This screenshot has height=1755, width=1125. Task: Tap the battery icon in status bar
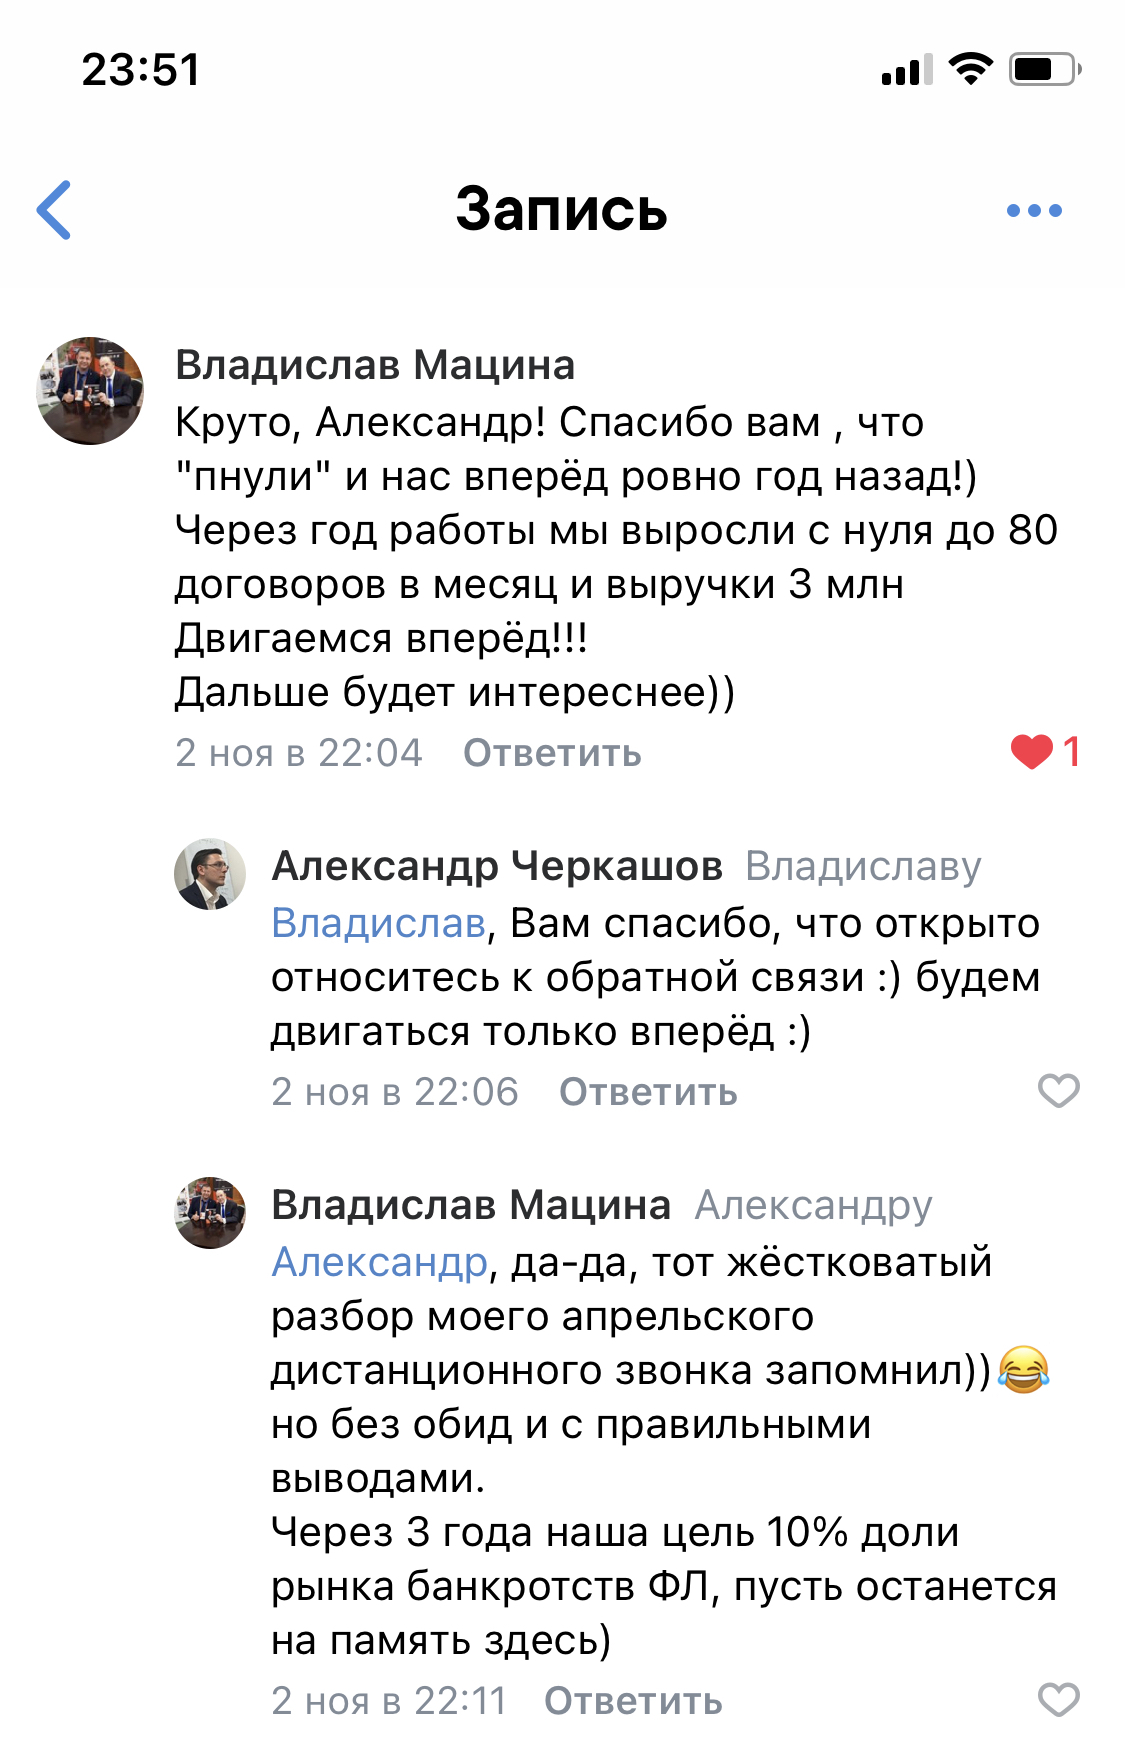pyautogui.click(x=1045, y=69)
